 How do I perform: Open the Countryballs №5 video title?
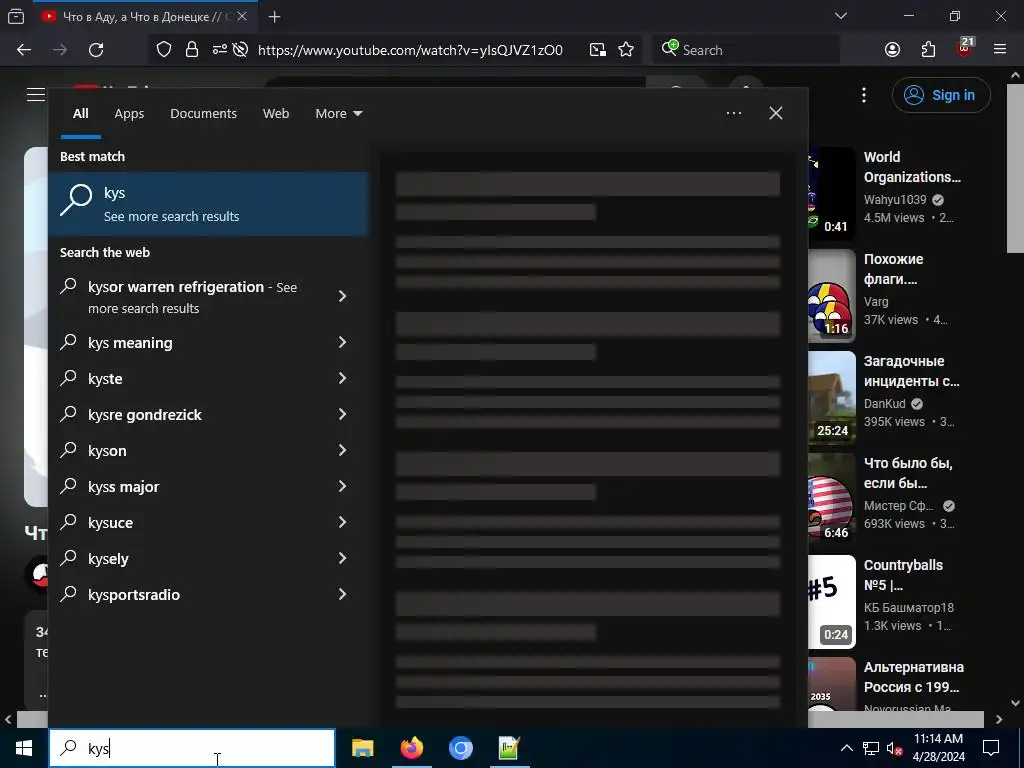(x=903, y=575)
